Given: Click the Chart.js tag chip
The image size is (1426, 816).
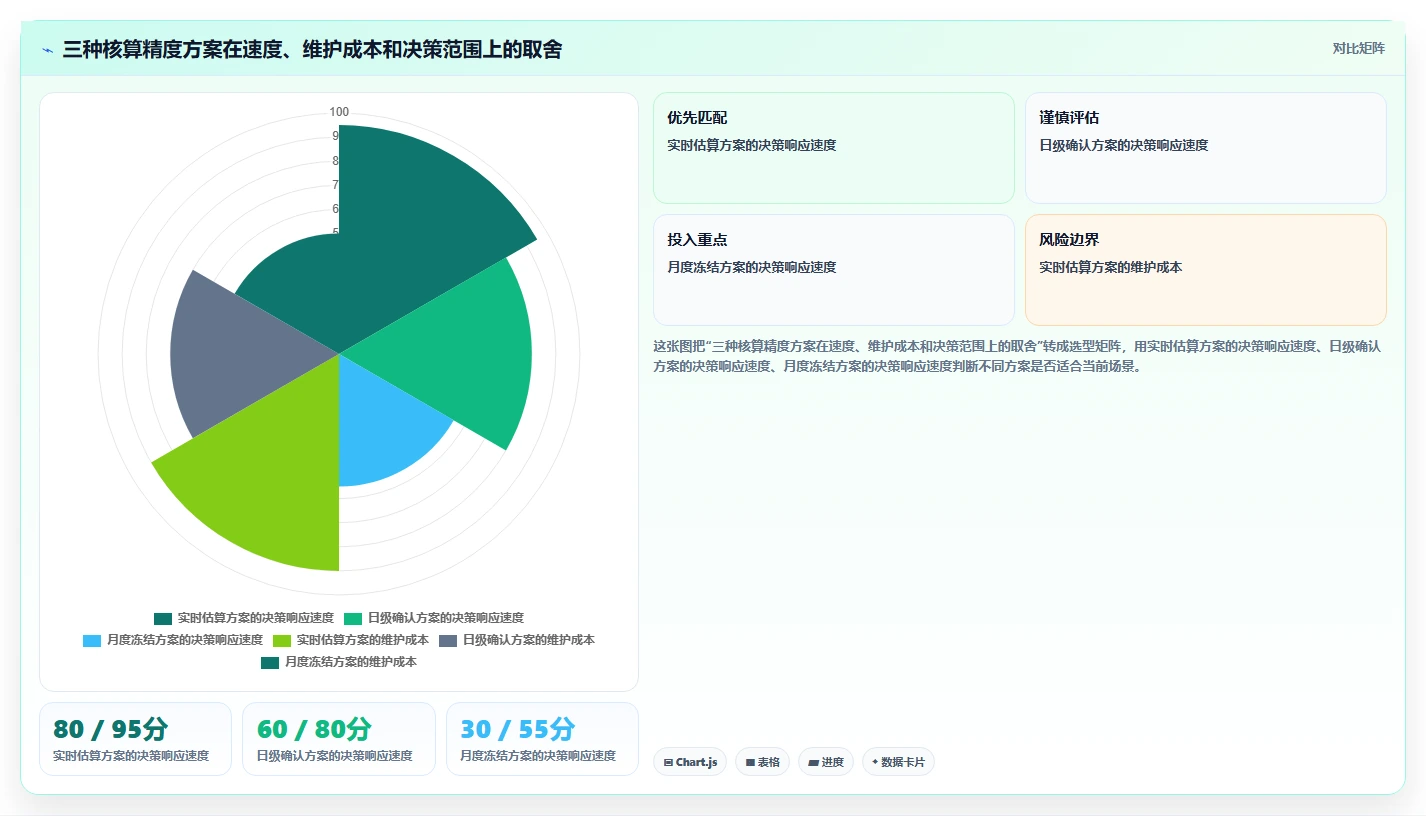Looking at the screenshot, I should (690, 762).
